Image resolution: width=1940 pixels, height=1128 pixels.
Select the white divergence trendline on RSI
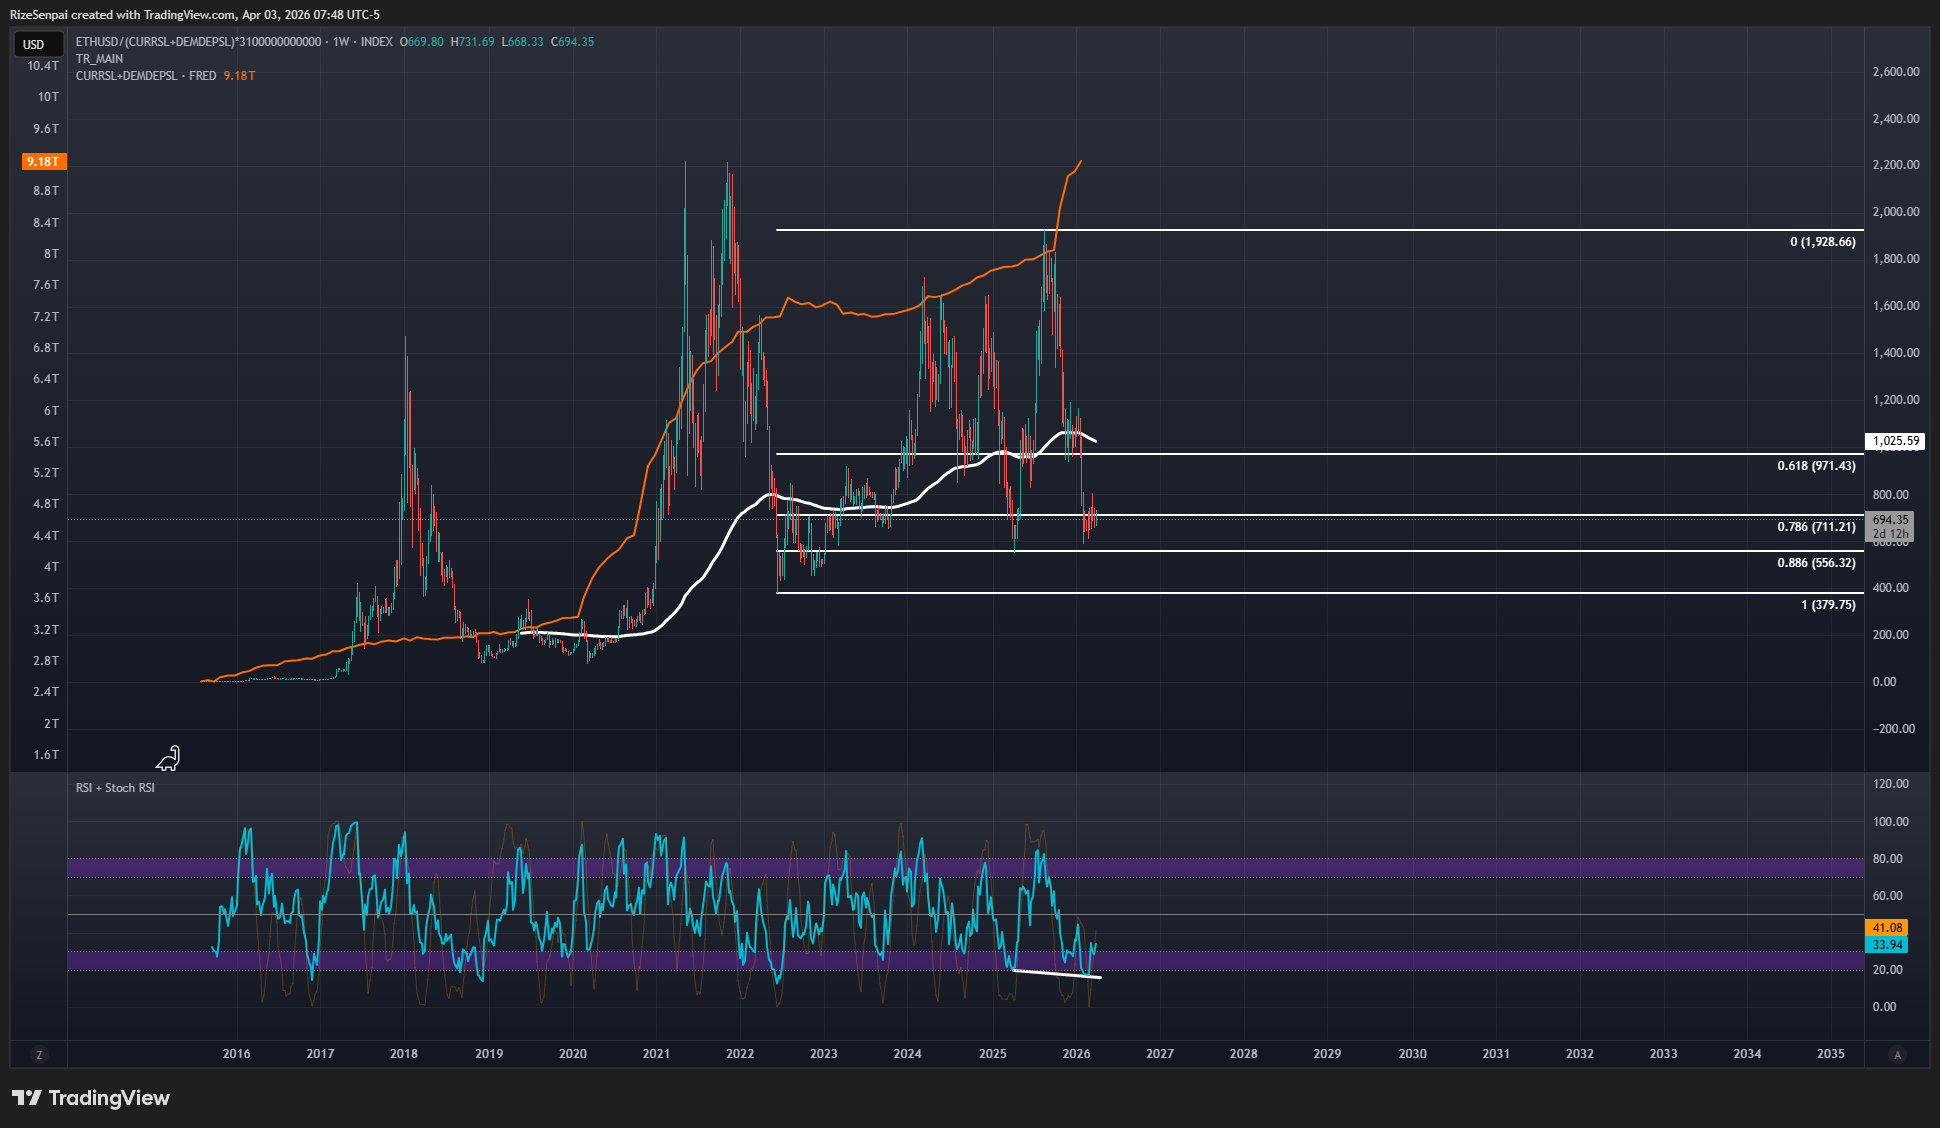point(1056,974)
